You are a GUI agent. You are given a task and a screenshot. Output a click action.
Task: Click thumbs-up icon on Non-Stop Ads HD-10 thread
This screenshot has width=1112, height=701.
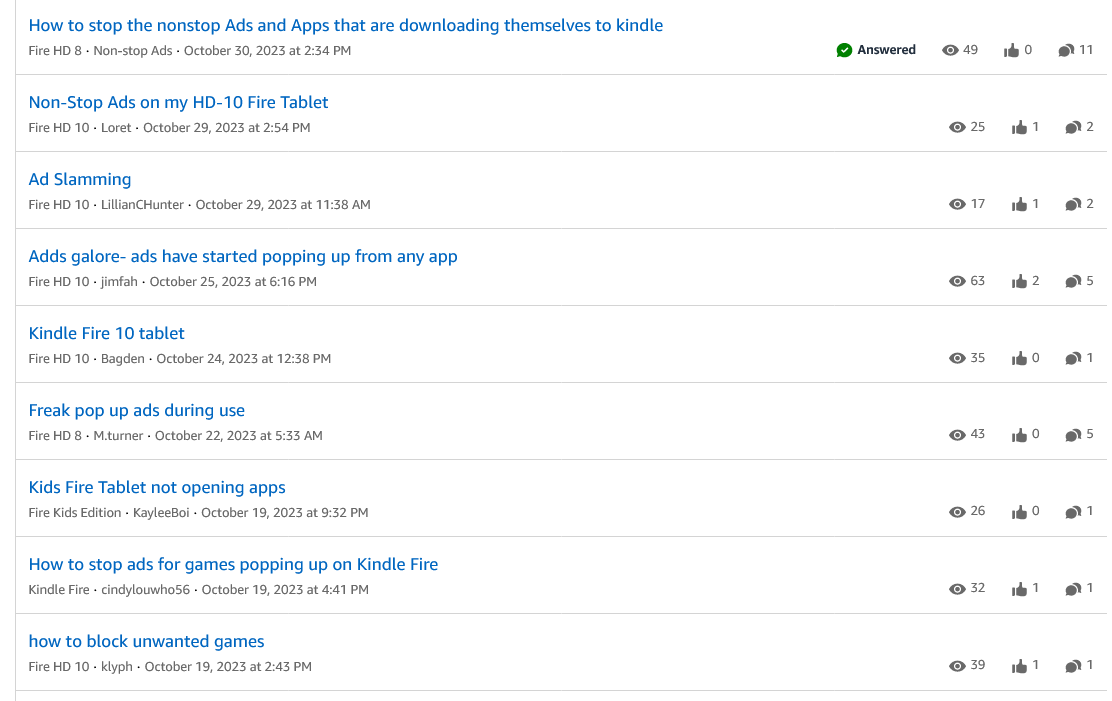[x=1019, y=127]
